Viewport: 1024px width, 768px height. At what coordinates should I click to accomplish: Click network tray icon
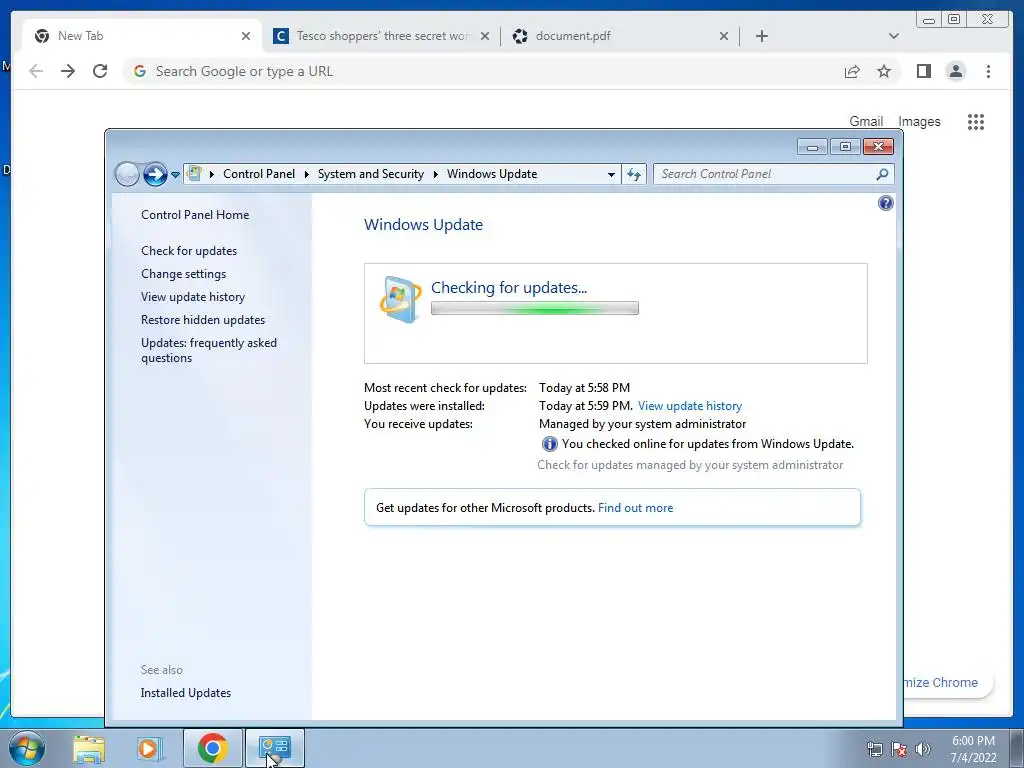874,749
